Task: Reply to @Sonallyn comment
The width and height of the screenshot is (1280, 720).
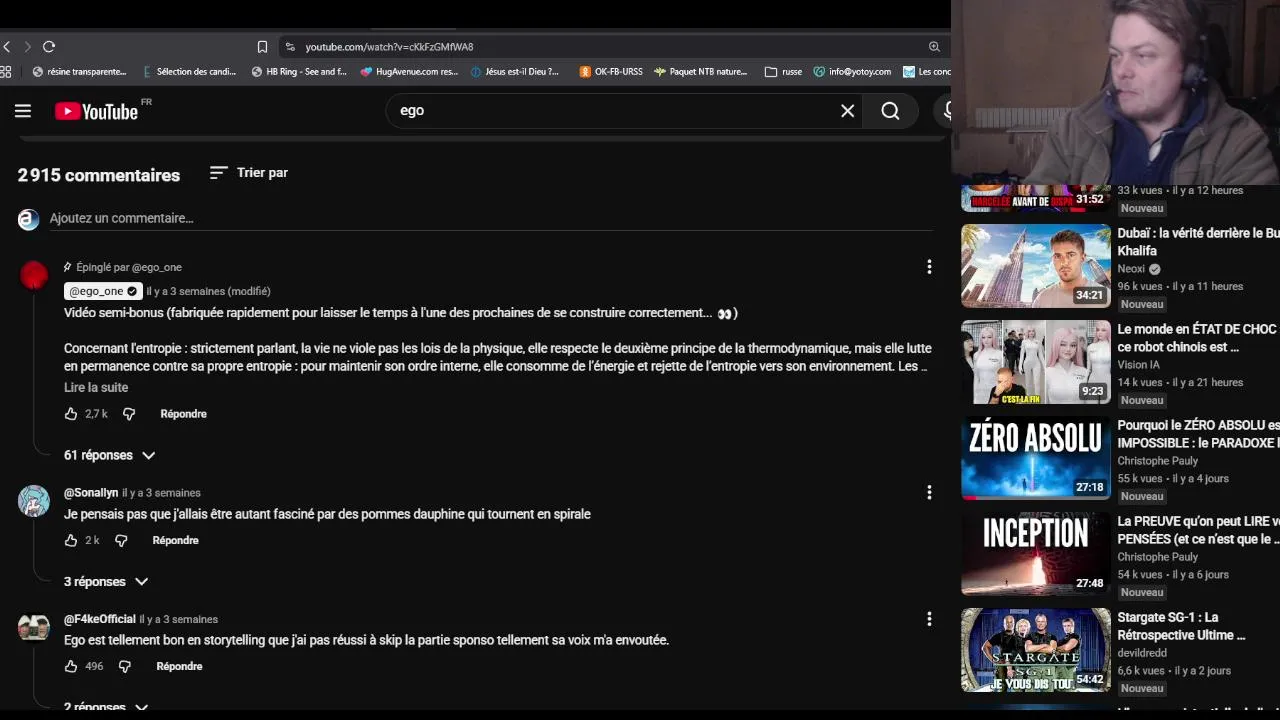Action: click(175, 540)
